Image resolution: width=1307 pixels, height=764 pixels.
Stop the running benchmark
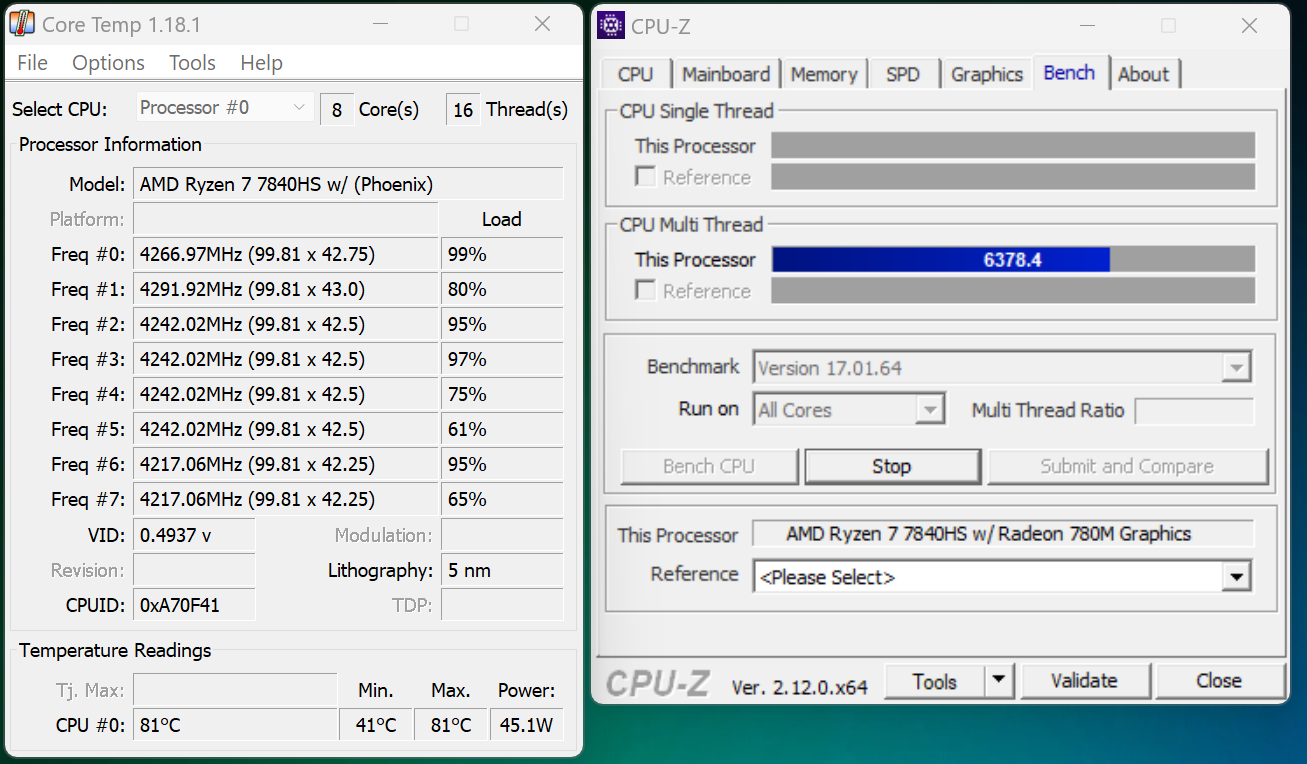pos(892,467)
